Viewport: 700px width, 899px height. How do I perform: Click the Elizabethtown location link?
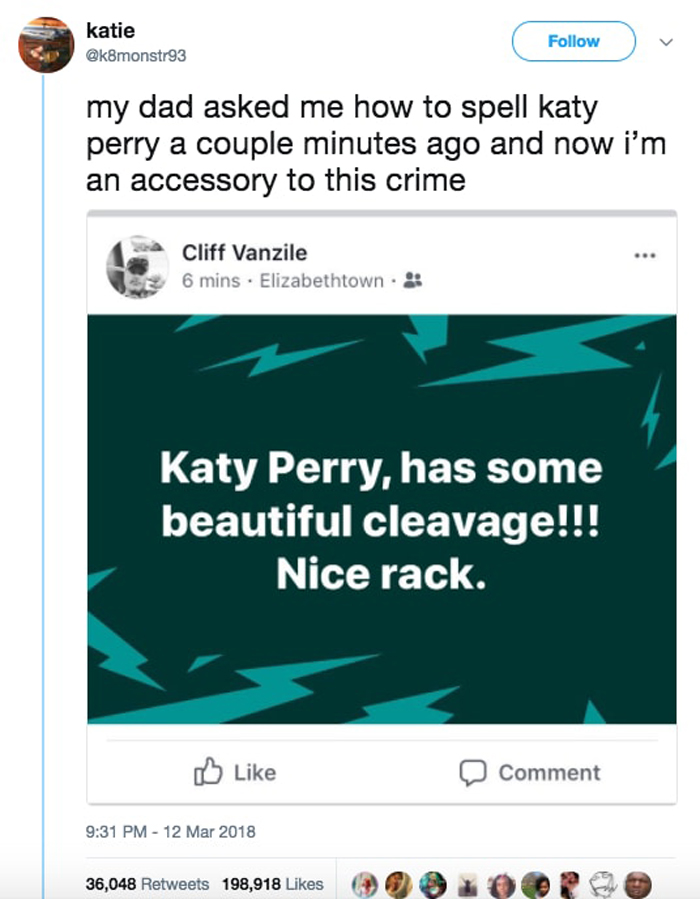321,281
